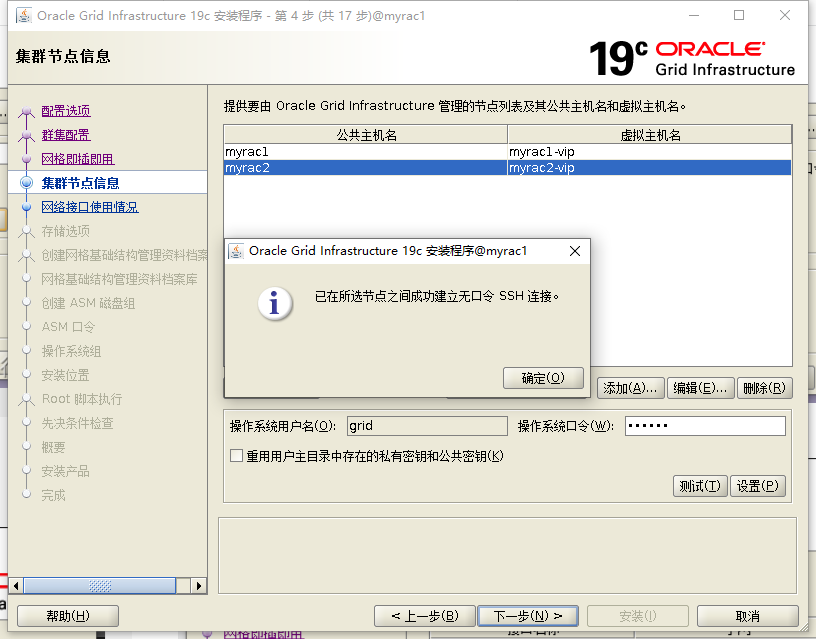Select the 集群节点信息 step
This screenshot has height=639, width=816.
pos(80,183)
